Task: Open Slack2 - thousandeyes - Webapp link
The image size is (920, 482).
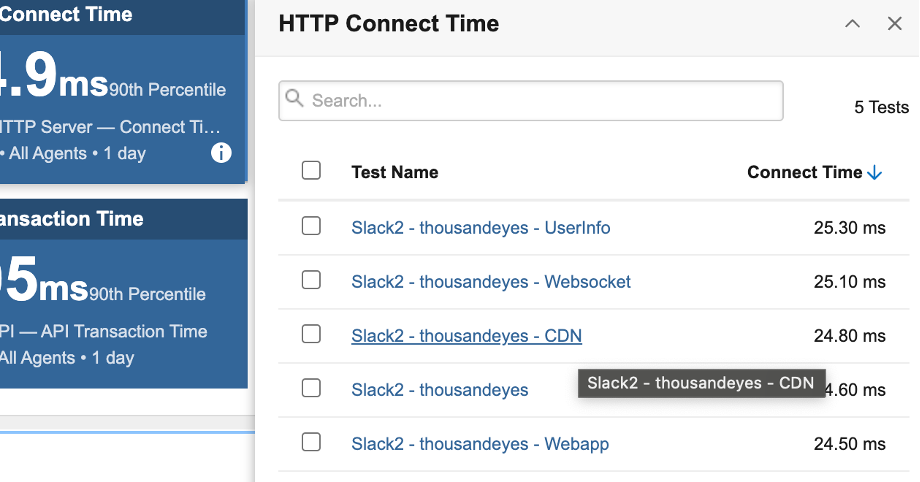Action: pos(480,444)
